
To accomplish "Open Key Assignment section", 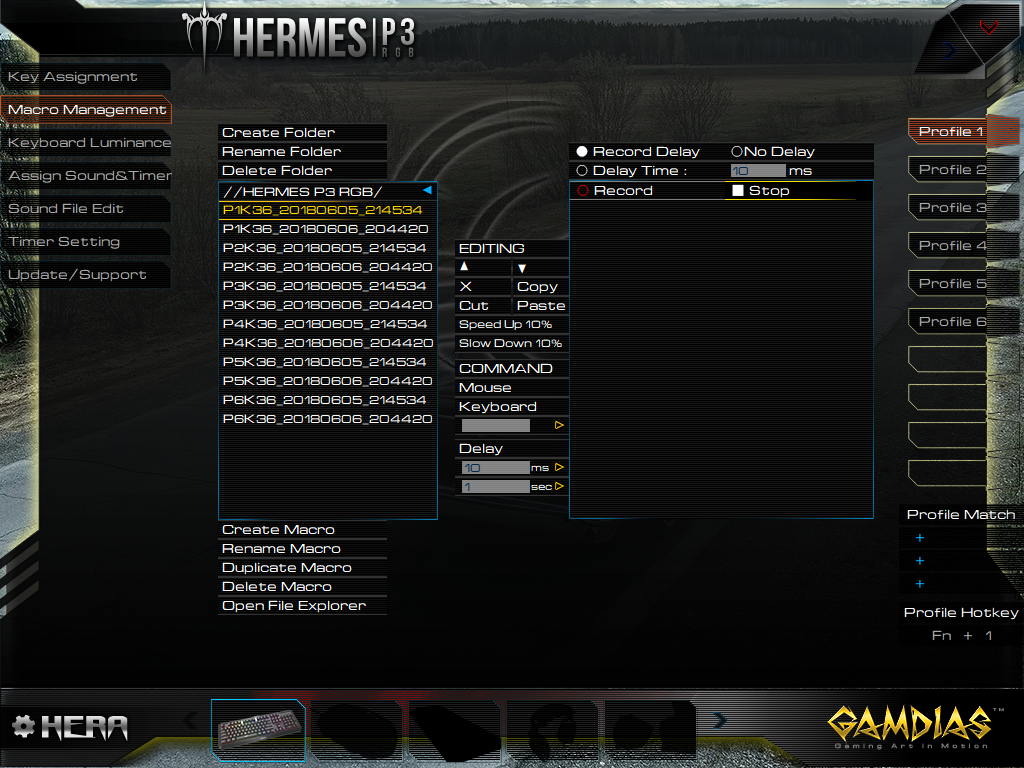I will tap(86, 76).
